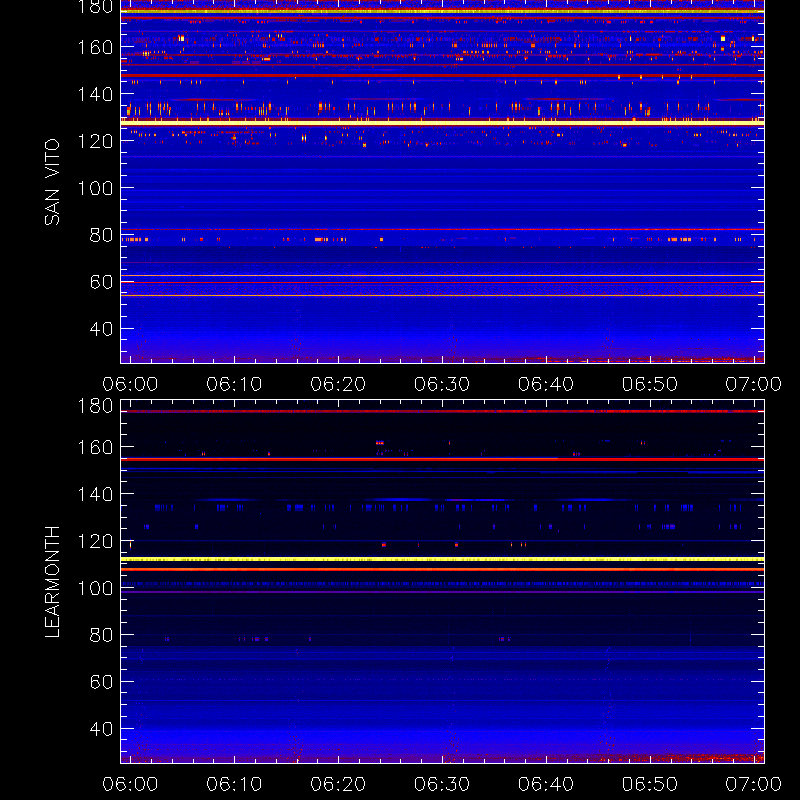Click the LEARMONTH axis title

(52, 582)
